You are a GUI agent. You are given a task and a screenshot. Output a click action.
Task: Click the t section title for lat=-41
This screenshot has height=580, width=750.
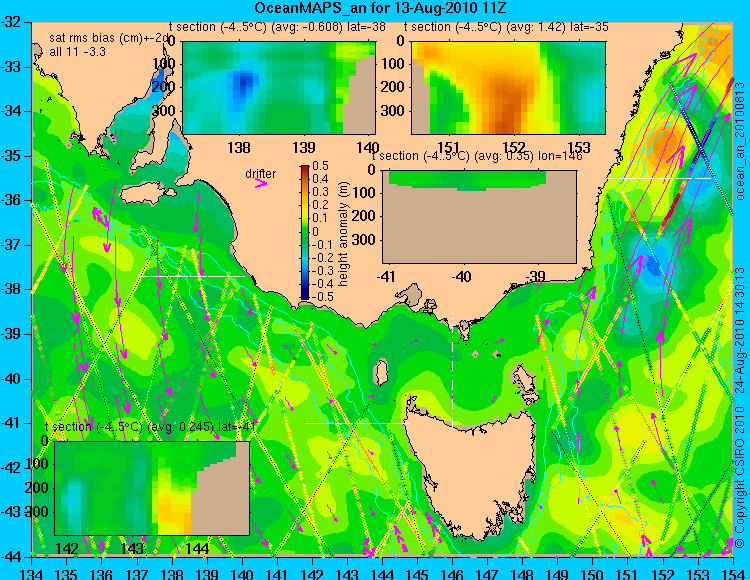point(150,427)
